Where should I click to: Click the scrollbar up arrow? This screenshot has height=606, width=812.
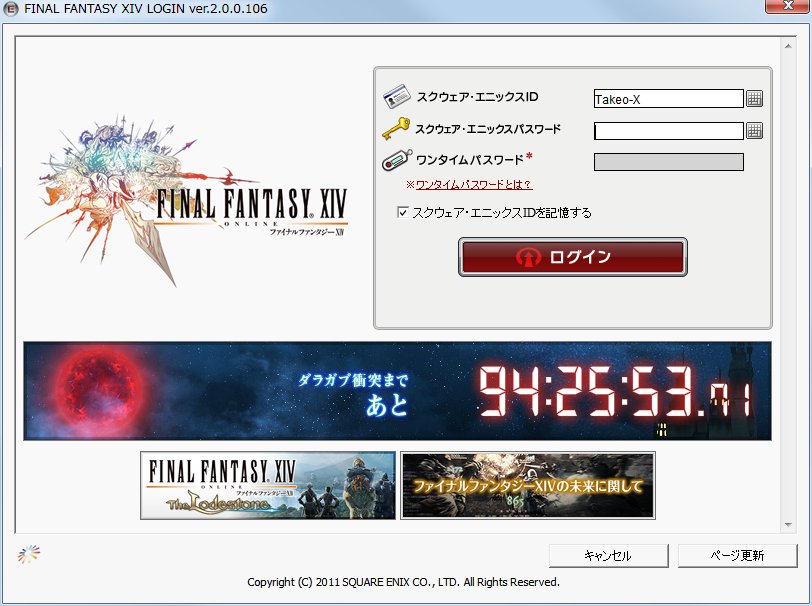[788, 46]
